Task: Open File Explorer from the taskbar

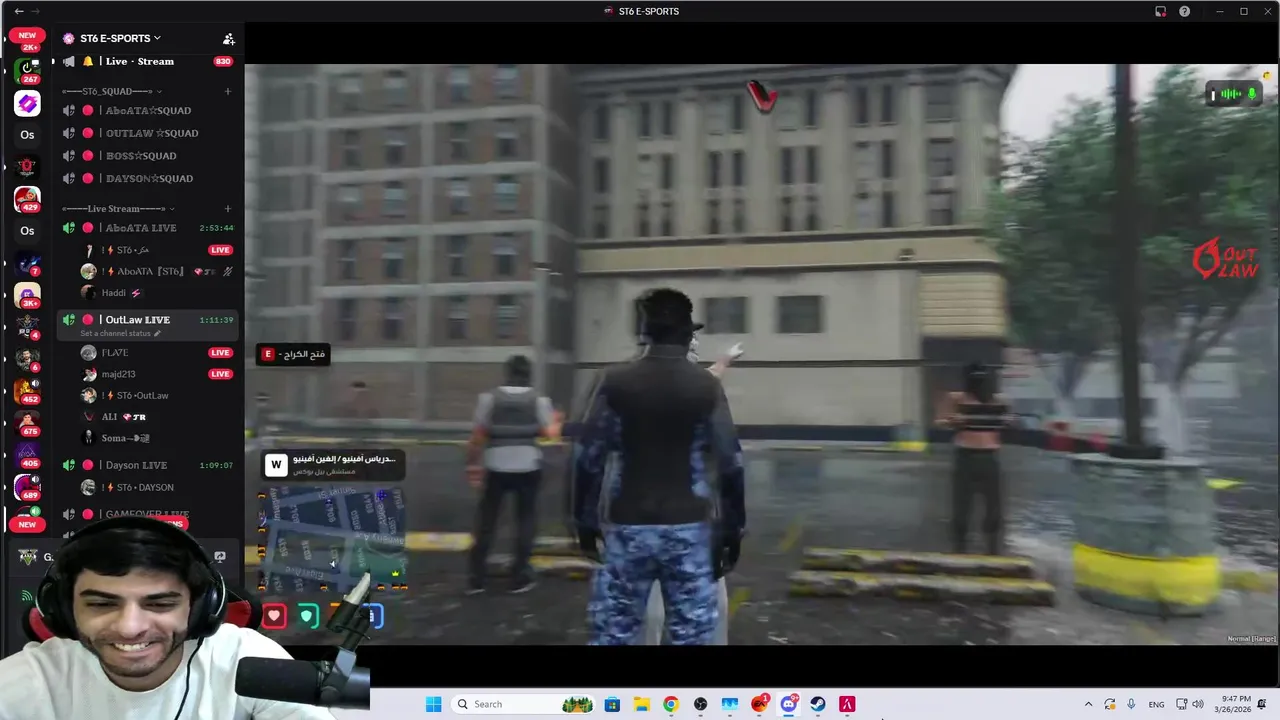Action: coord(641,704)
